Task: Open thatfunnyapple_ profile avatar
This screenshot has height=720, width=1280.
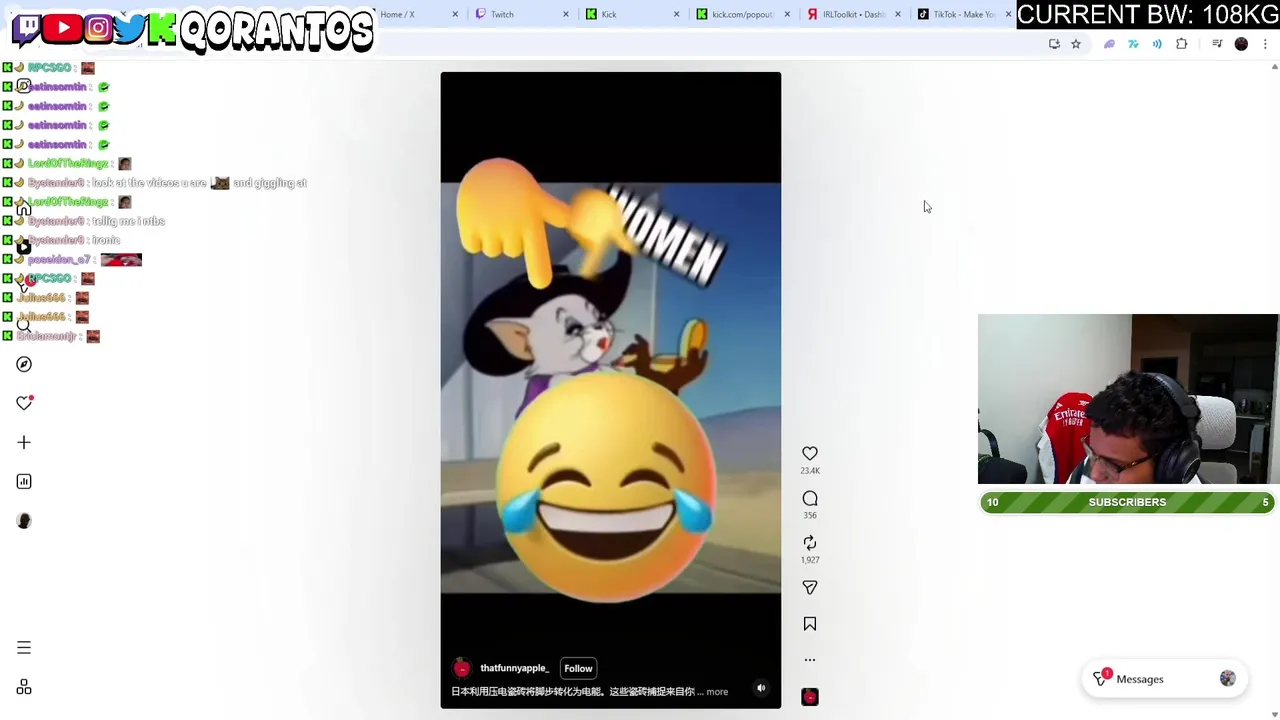Action: [462, 668]
